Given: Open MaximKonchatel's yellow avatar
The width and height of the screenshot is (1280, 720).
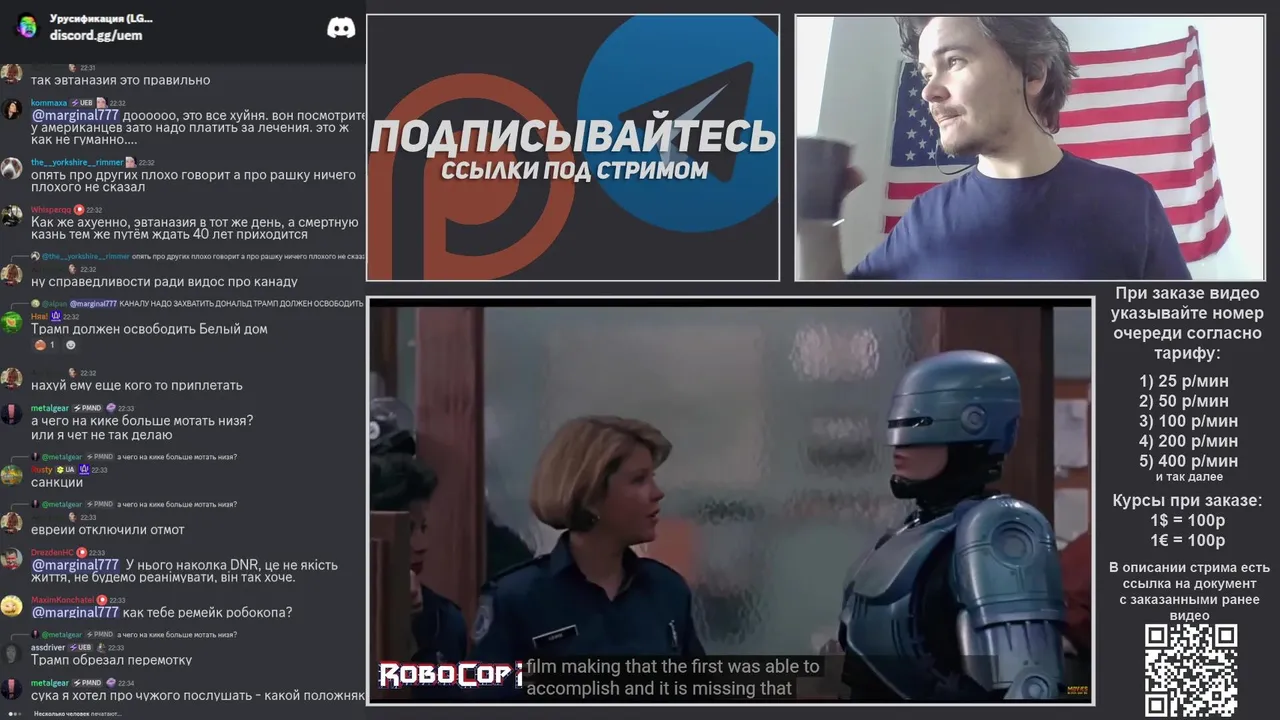Looking at the screenshot, I should point(11,606).
